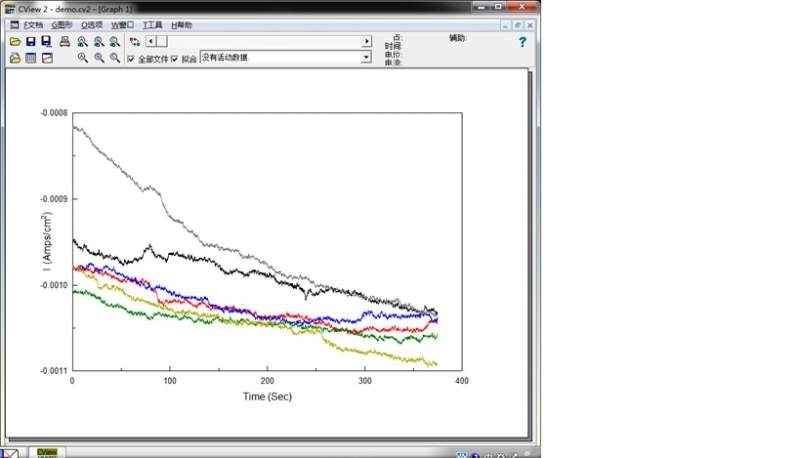This screenshot has width=800, height=458.
Task: Click the 时间 label in the info panel
Action: tap(393, 46)
